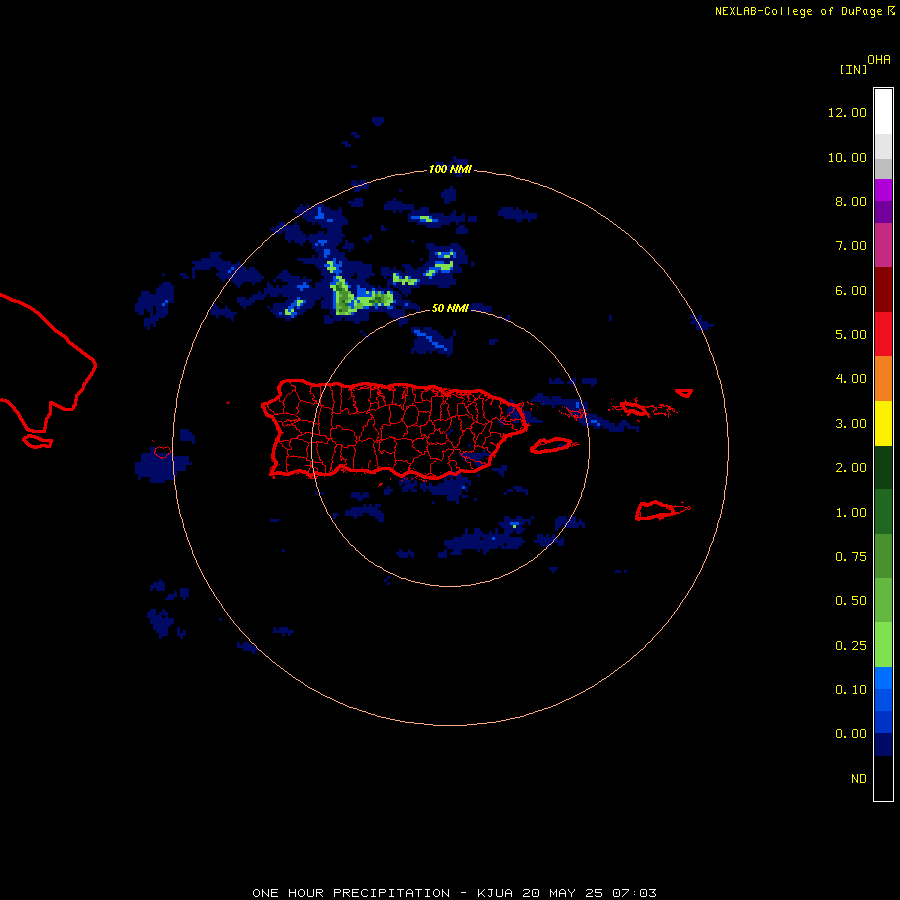Image resolution: width=900 pixels, height=900 pixels.
Task: Click the St. Croix island outline in southeast
Action: pyautogui.click(x=662, y=510)
